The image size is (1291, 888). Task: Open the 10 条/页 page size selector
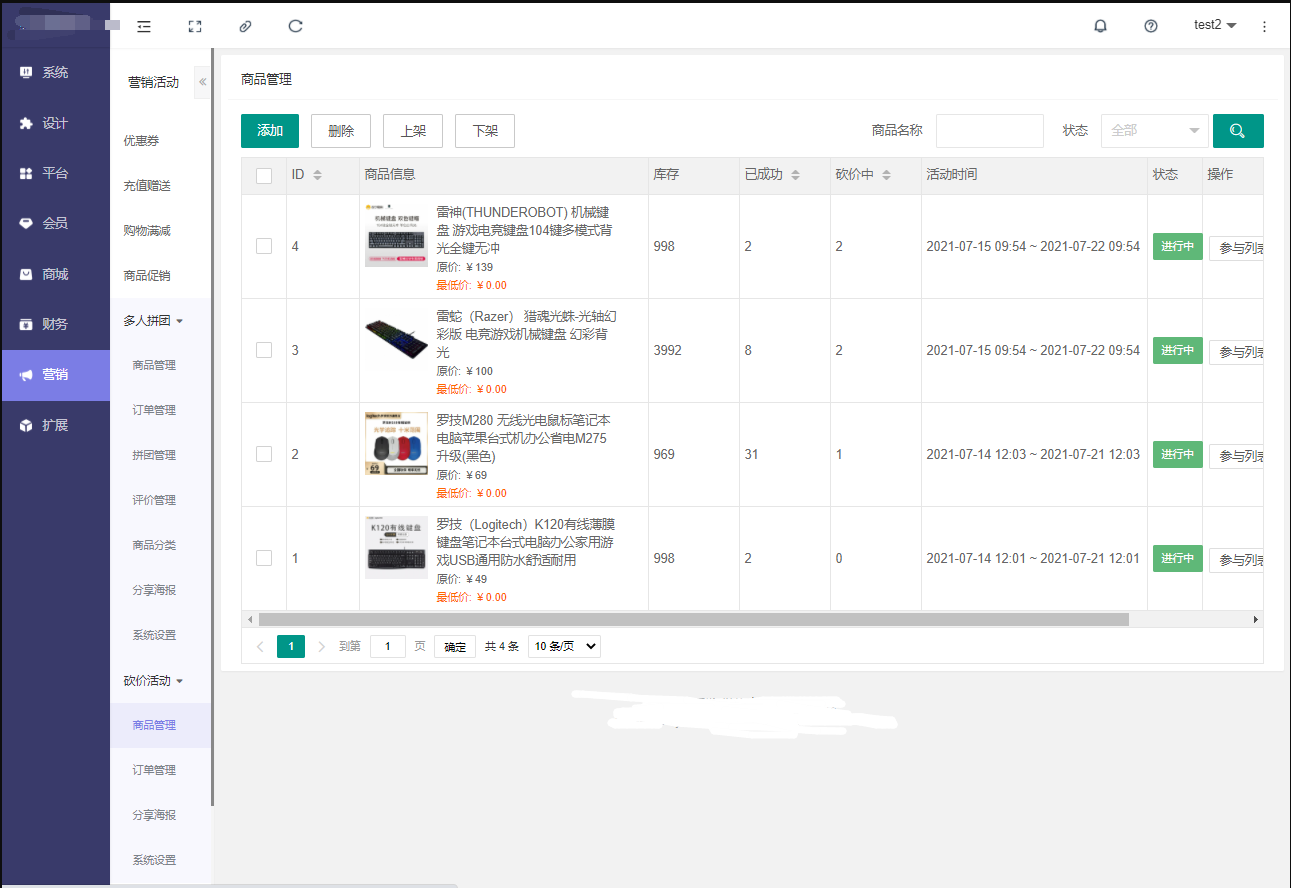tap(564, 646)
